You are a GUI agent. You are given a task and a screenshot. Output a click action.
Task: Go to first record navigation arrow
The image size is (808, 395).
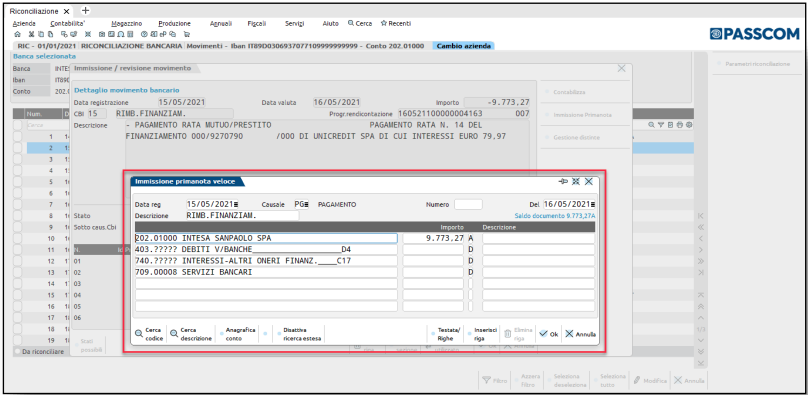700,215
